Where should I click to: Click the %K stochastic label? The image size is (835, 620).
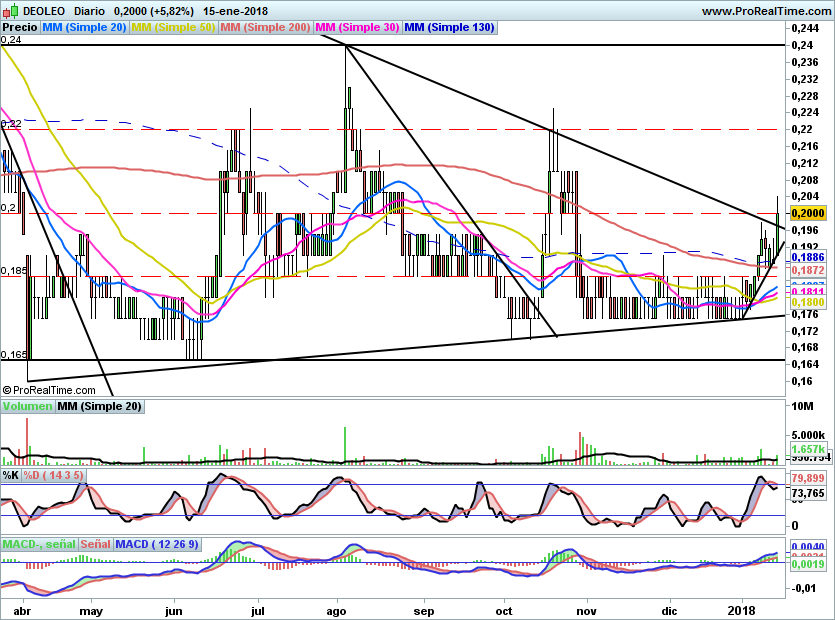(x=11, y=474)
